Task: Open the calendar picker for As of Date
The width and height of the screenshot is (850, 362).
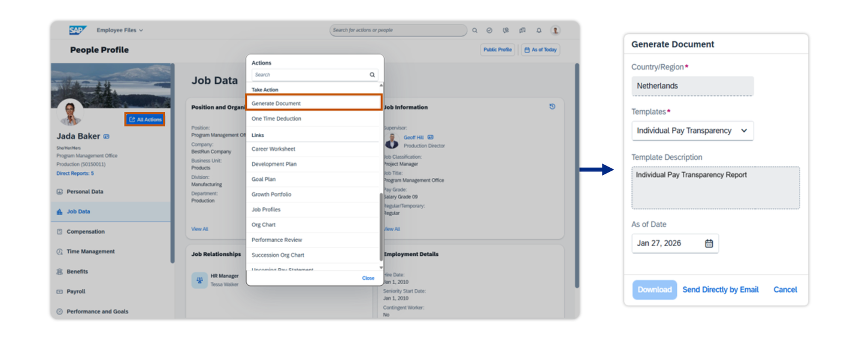Action: click(709, 243)
